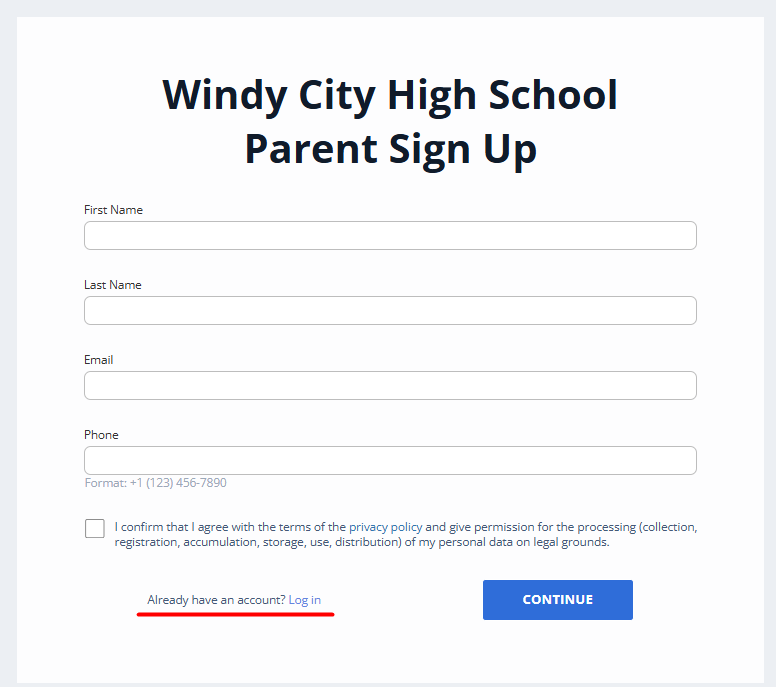This screenshot has width=776, height=687.
Task: Click the Already have an account text
Action: pyautogui.click(x=216, y=600)
